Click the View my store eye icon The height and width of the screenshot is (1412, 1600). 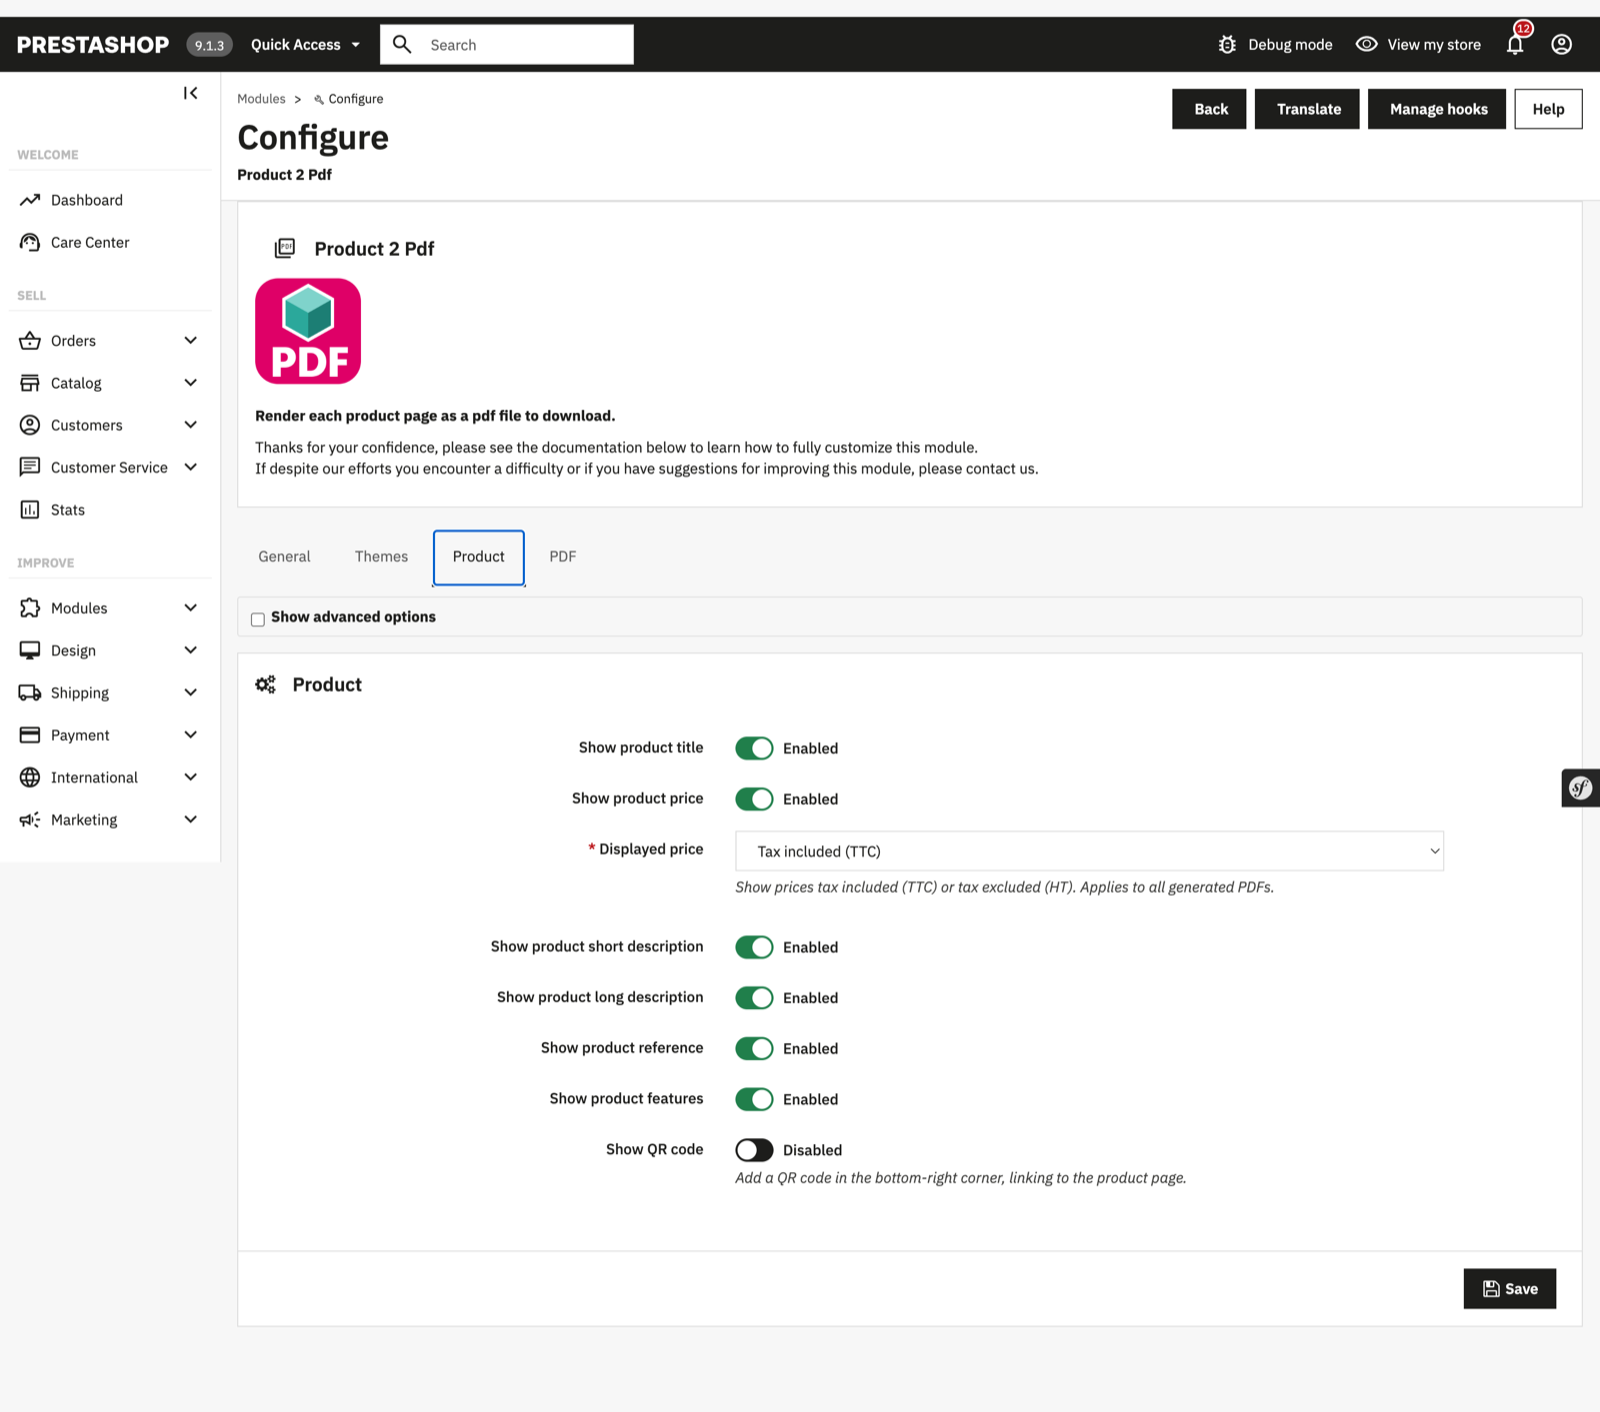[x=1366, y=44]
